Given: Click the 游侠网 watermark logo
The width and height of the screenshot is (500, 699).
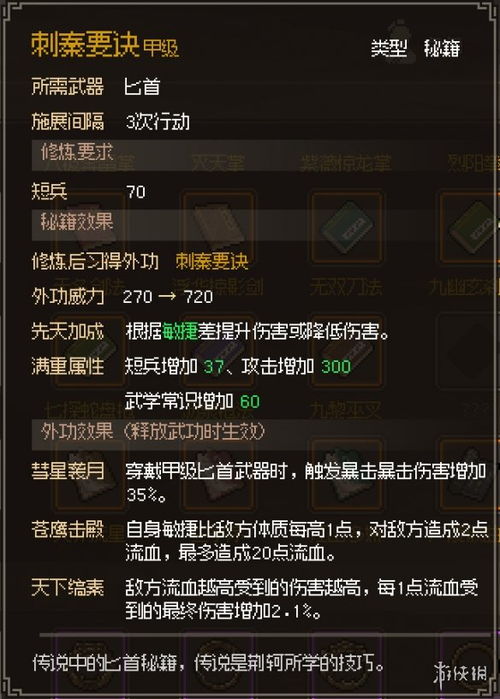Looking at the screenshot, I should click(460, 673).
